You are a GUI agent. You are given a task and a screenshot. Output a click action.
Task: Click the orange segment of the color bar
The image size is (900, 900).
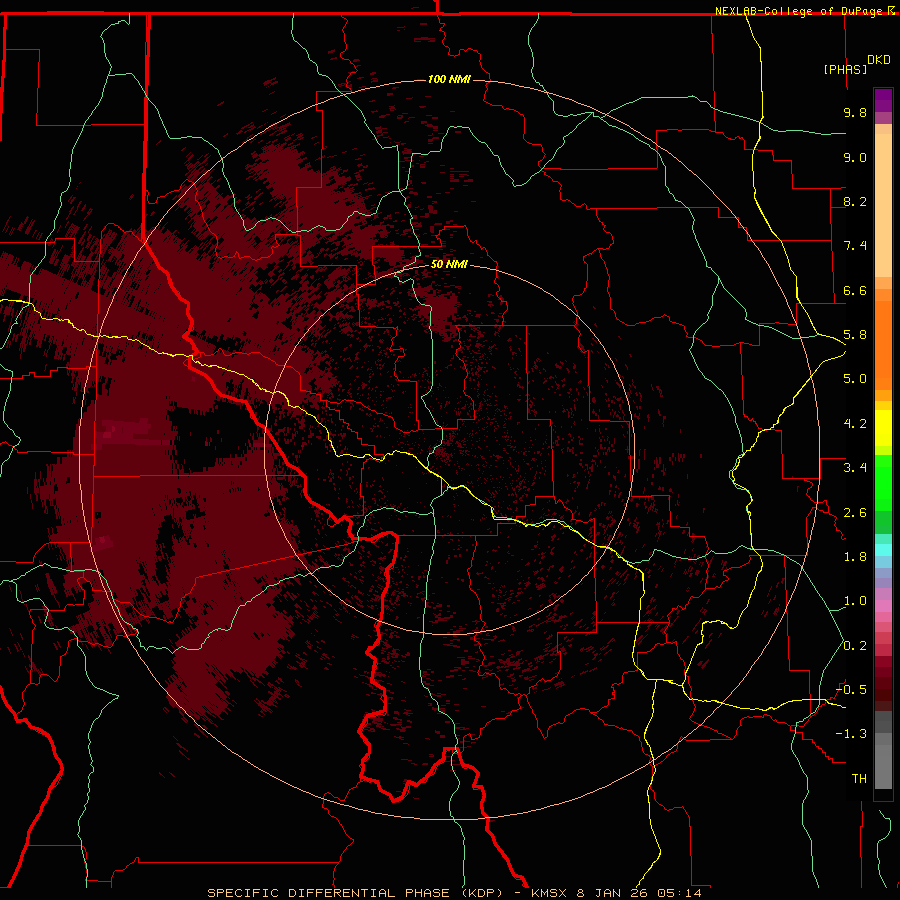[x=883, y=346]
